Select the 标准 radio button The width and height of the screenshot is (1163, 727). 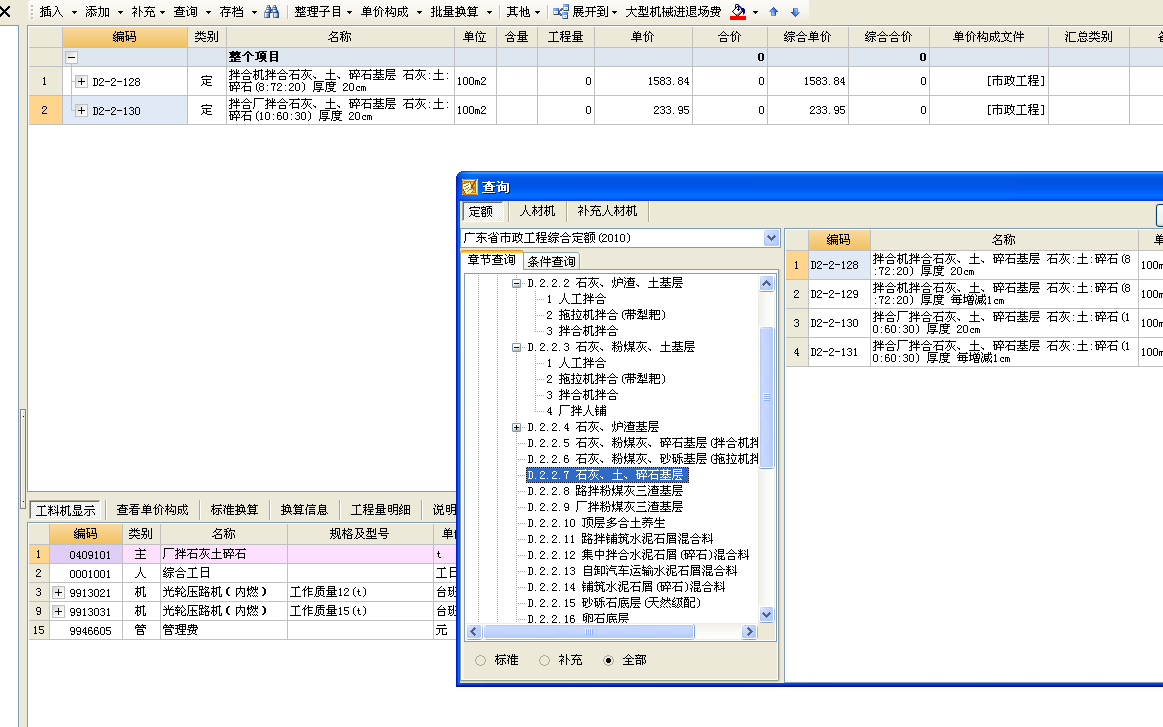point(481,660)
